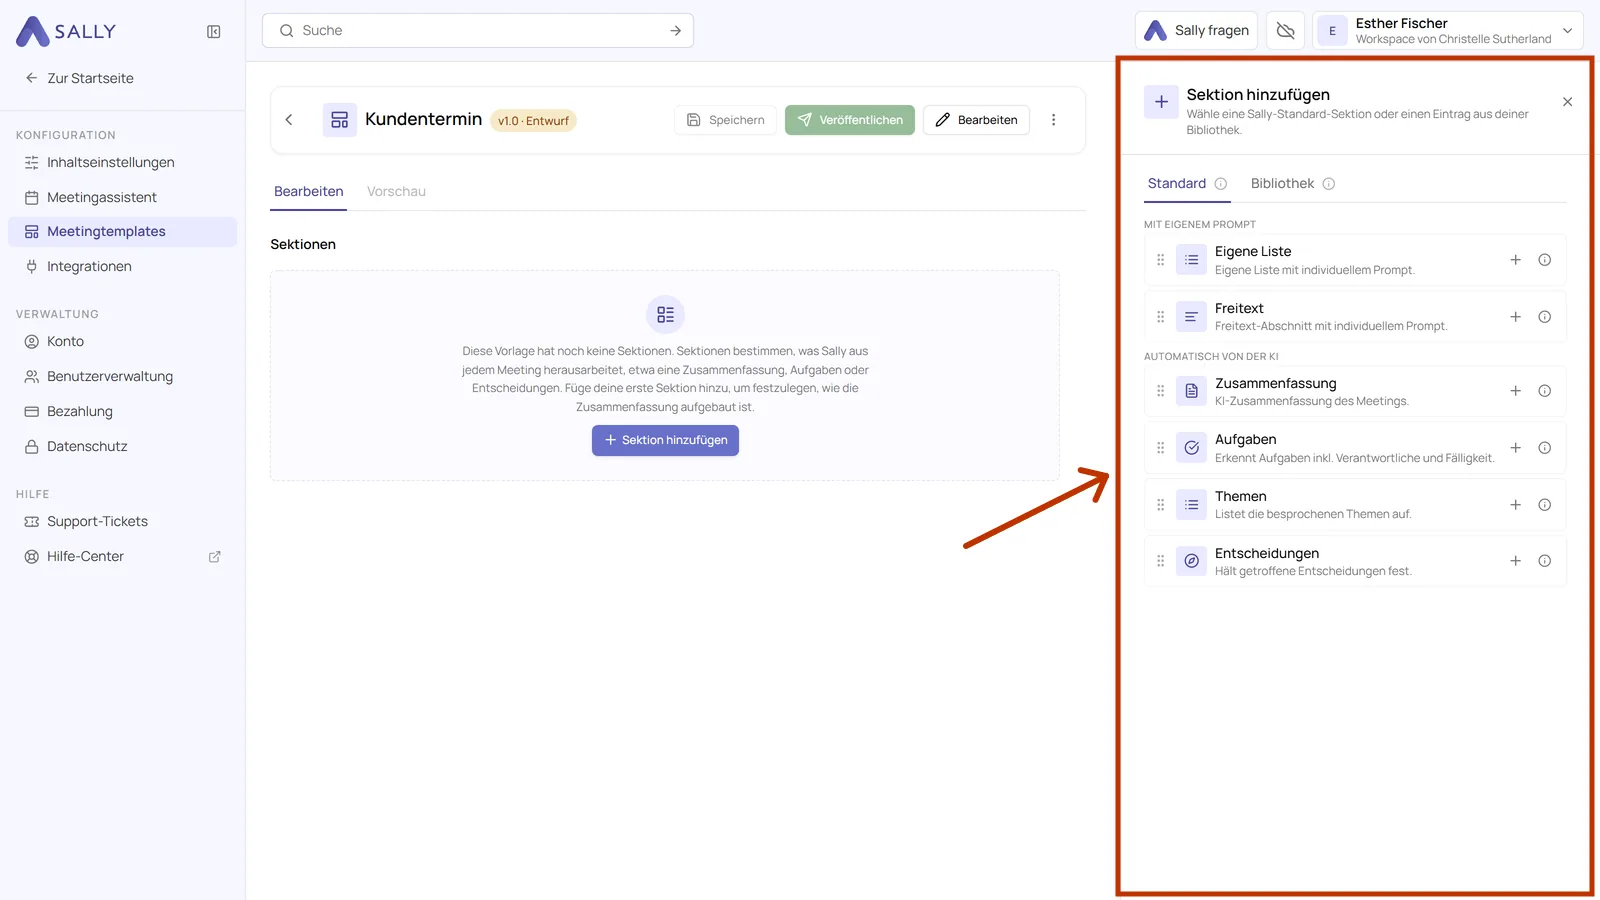Image resolution: width=1600 pixels, height=900 pixels.
Task: Click the Sally fragen button
Action: tap(1196, 31)
